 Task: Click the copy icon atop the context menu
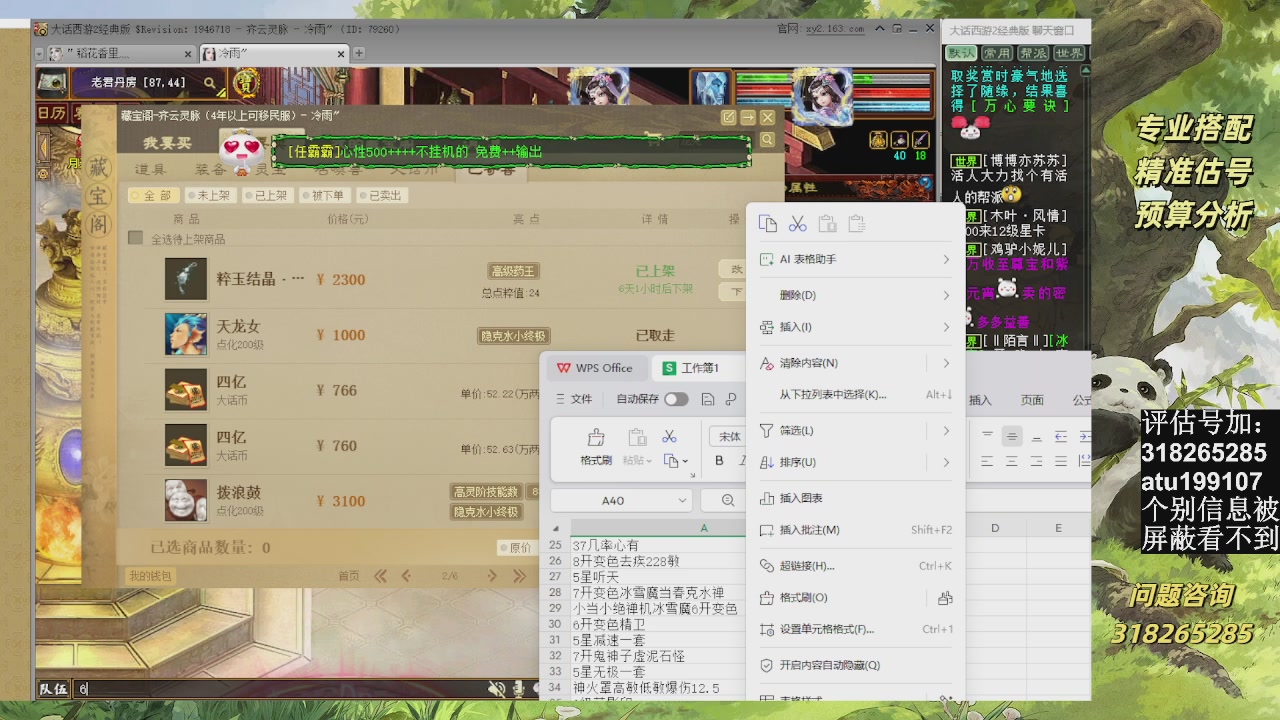click(768, 224)
